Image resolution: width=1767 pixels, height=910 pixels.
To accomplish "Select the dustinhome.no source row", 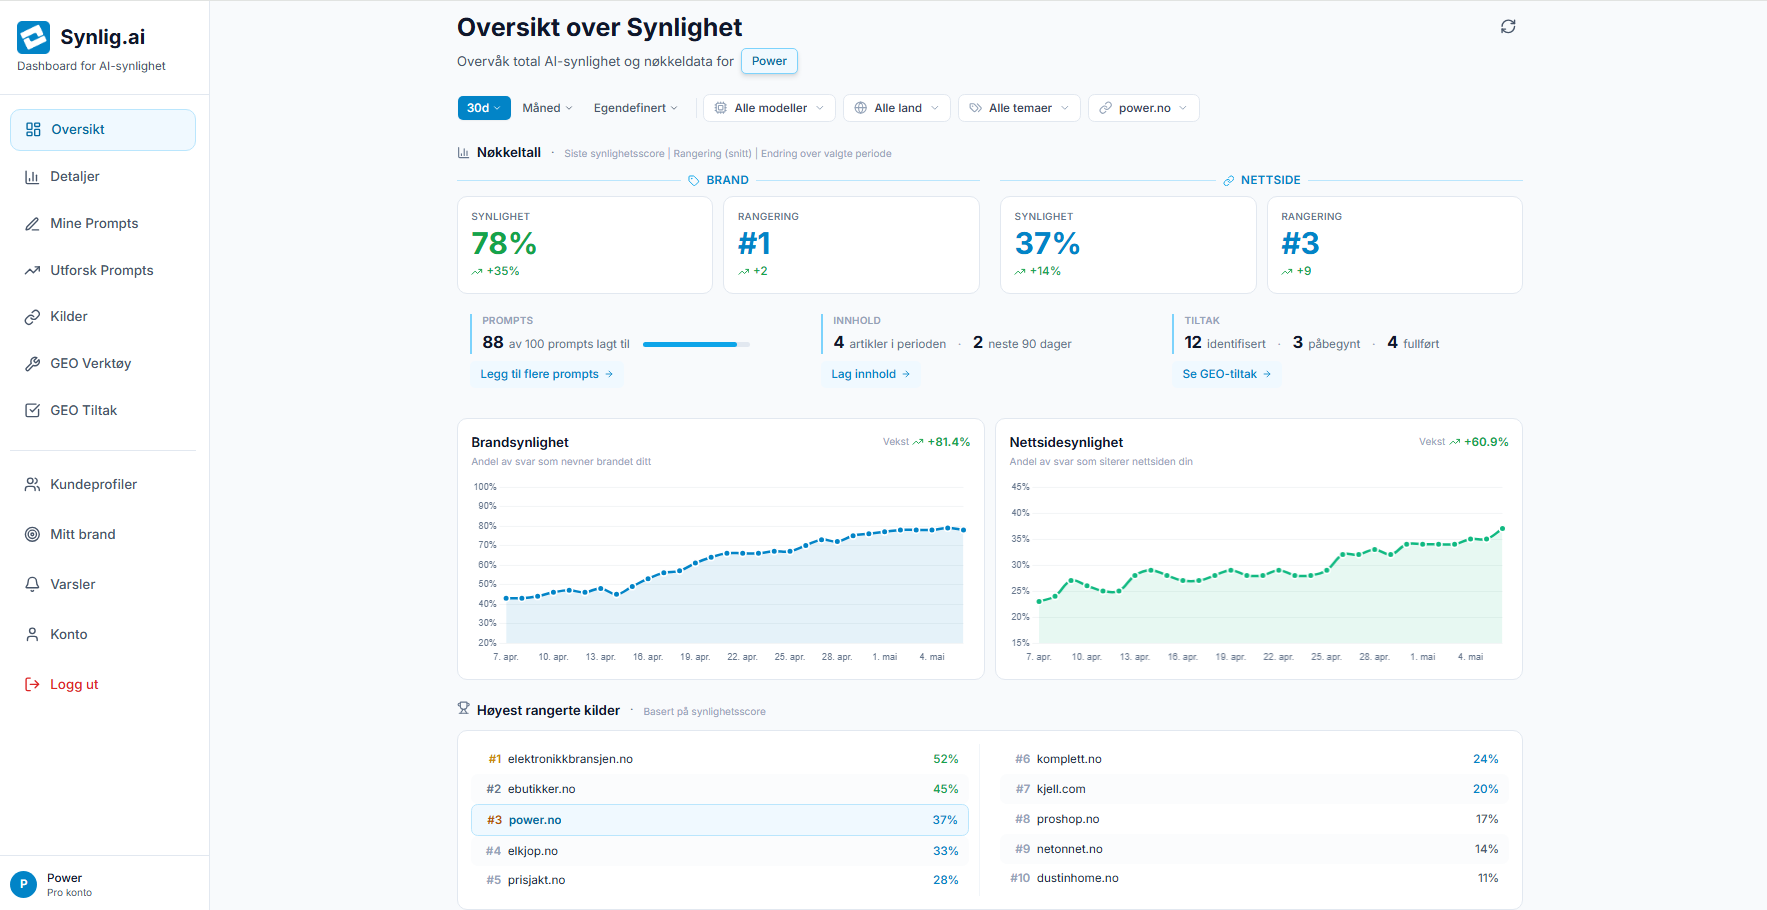I will (x=1254, y=878).
